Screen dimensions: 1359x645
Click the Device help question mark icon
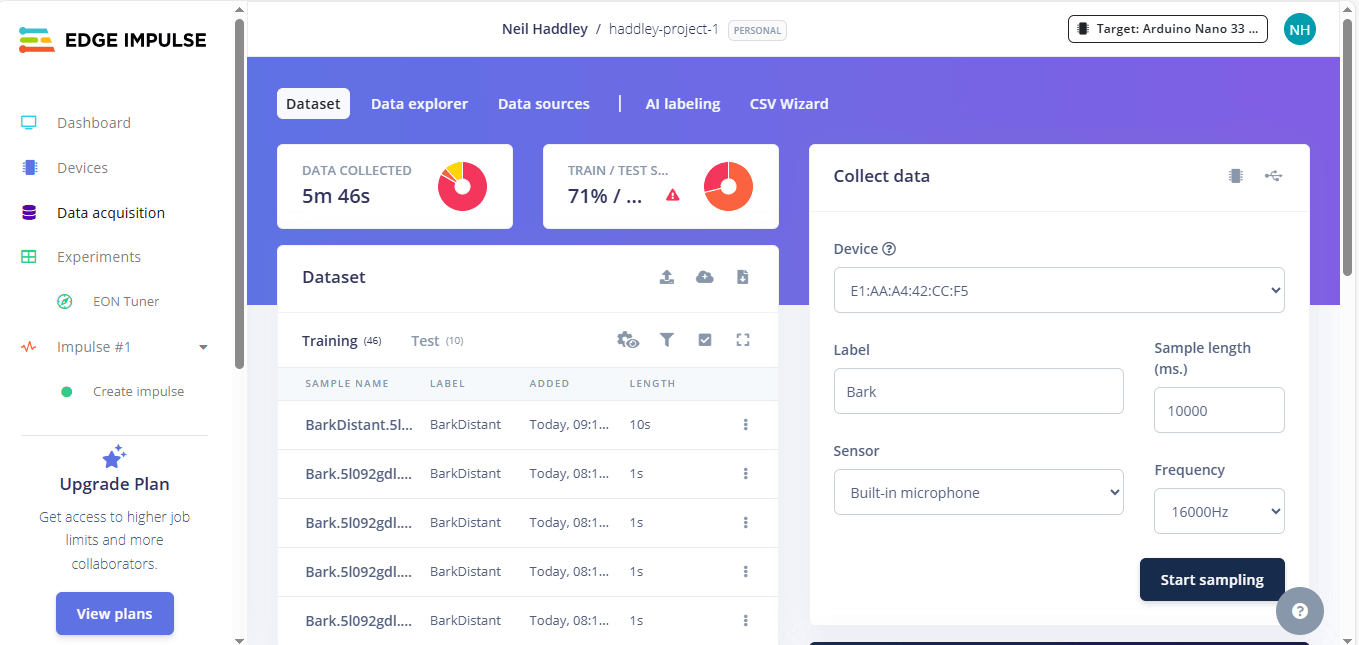coord(889,249)
